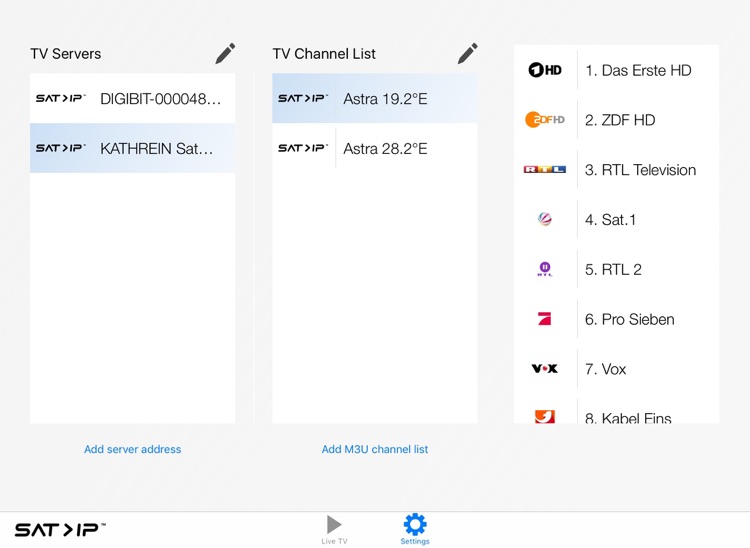Choose the Astra 19.2°E channel list
The height and width of the screenshot is (548, 750).
point(375,98)
